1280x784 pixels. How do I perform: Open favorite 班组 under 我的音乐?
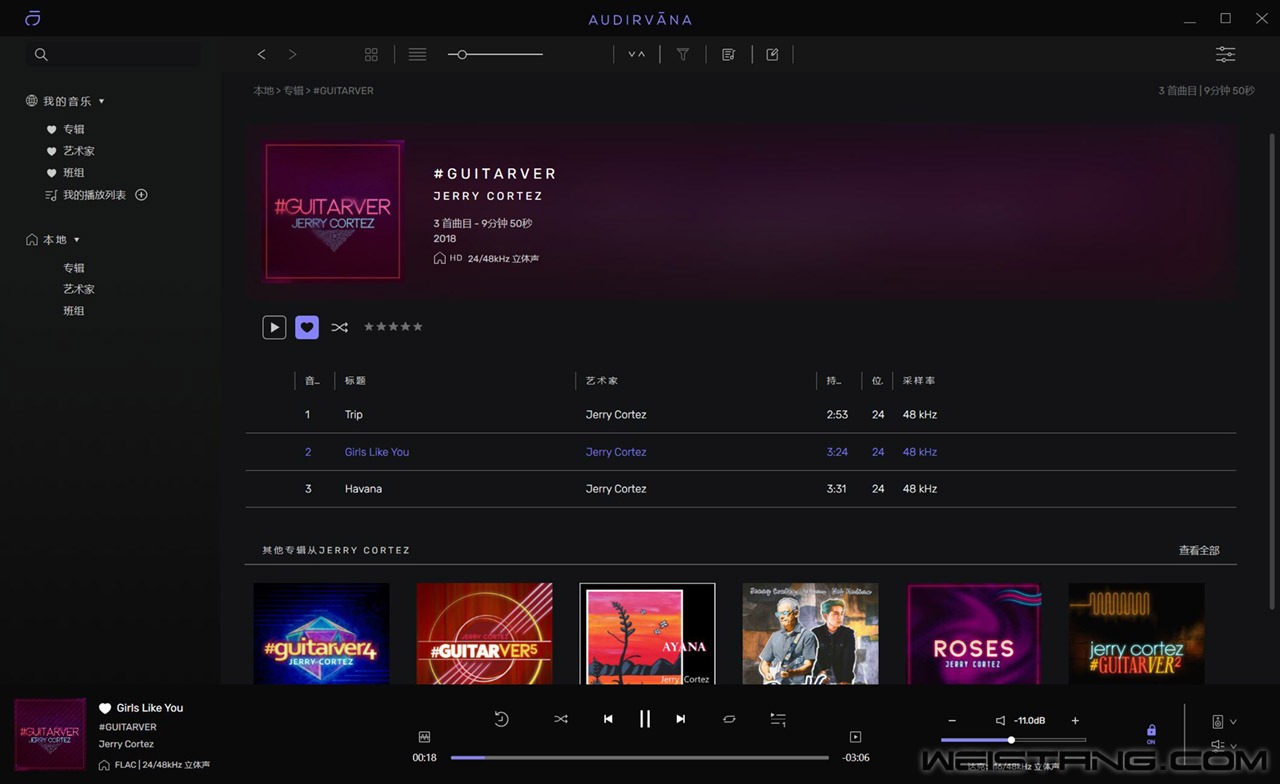point(74,173)
